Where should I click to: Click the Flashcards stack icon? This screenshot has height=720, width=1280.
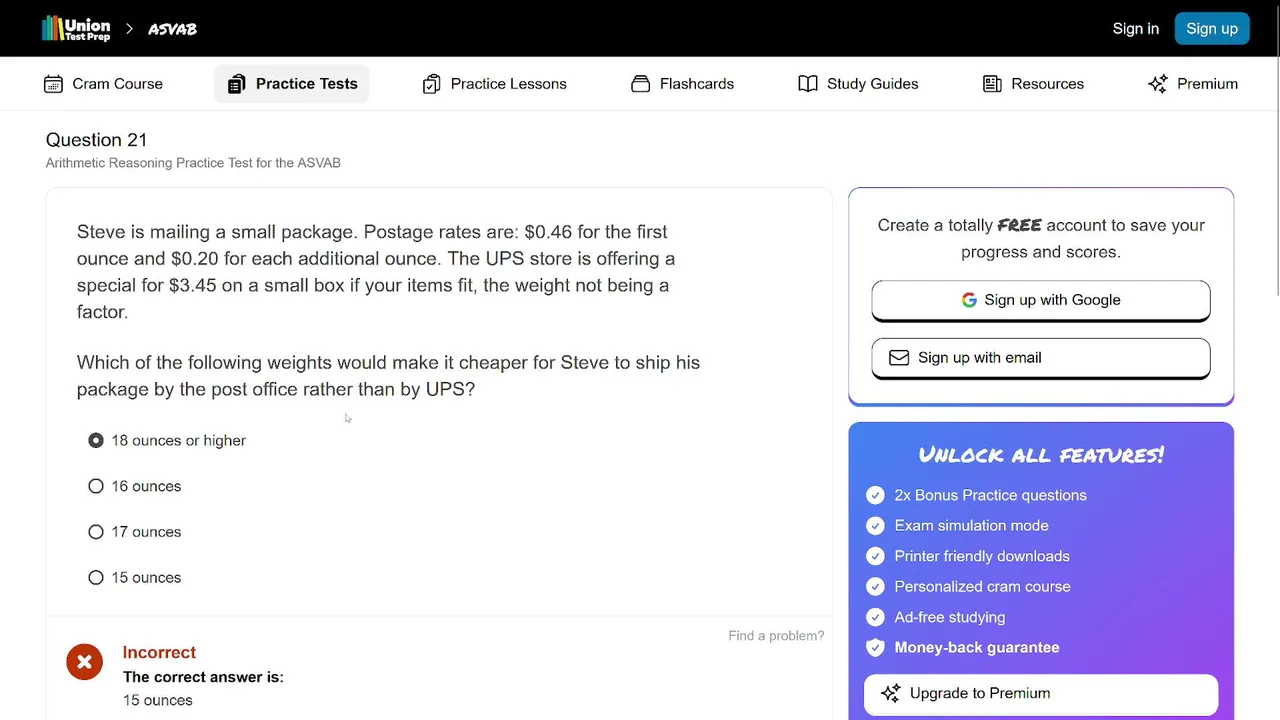[640, 84]
